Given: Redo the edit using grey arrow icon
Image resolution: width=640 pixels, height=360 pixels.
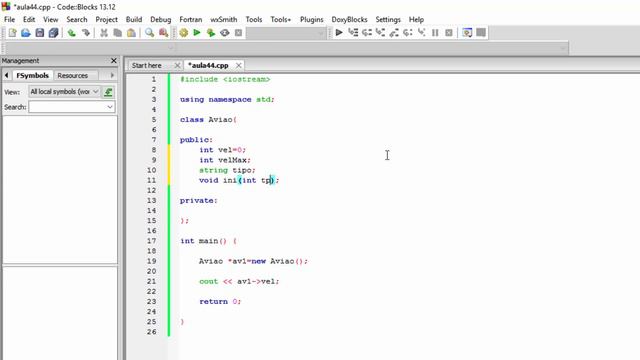Looking at the screenshot, I should point(86,33).
